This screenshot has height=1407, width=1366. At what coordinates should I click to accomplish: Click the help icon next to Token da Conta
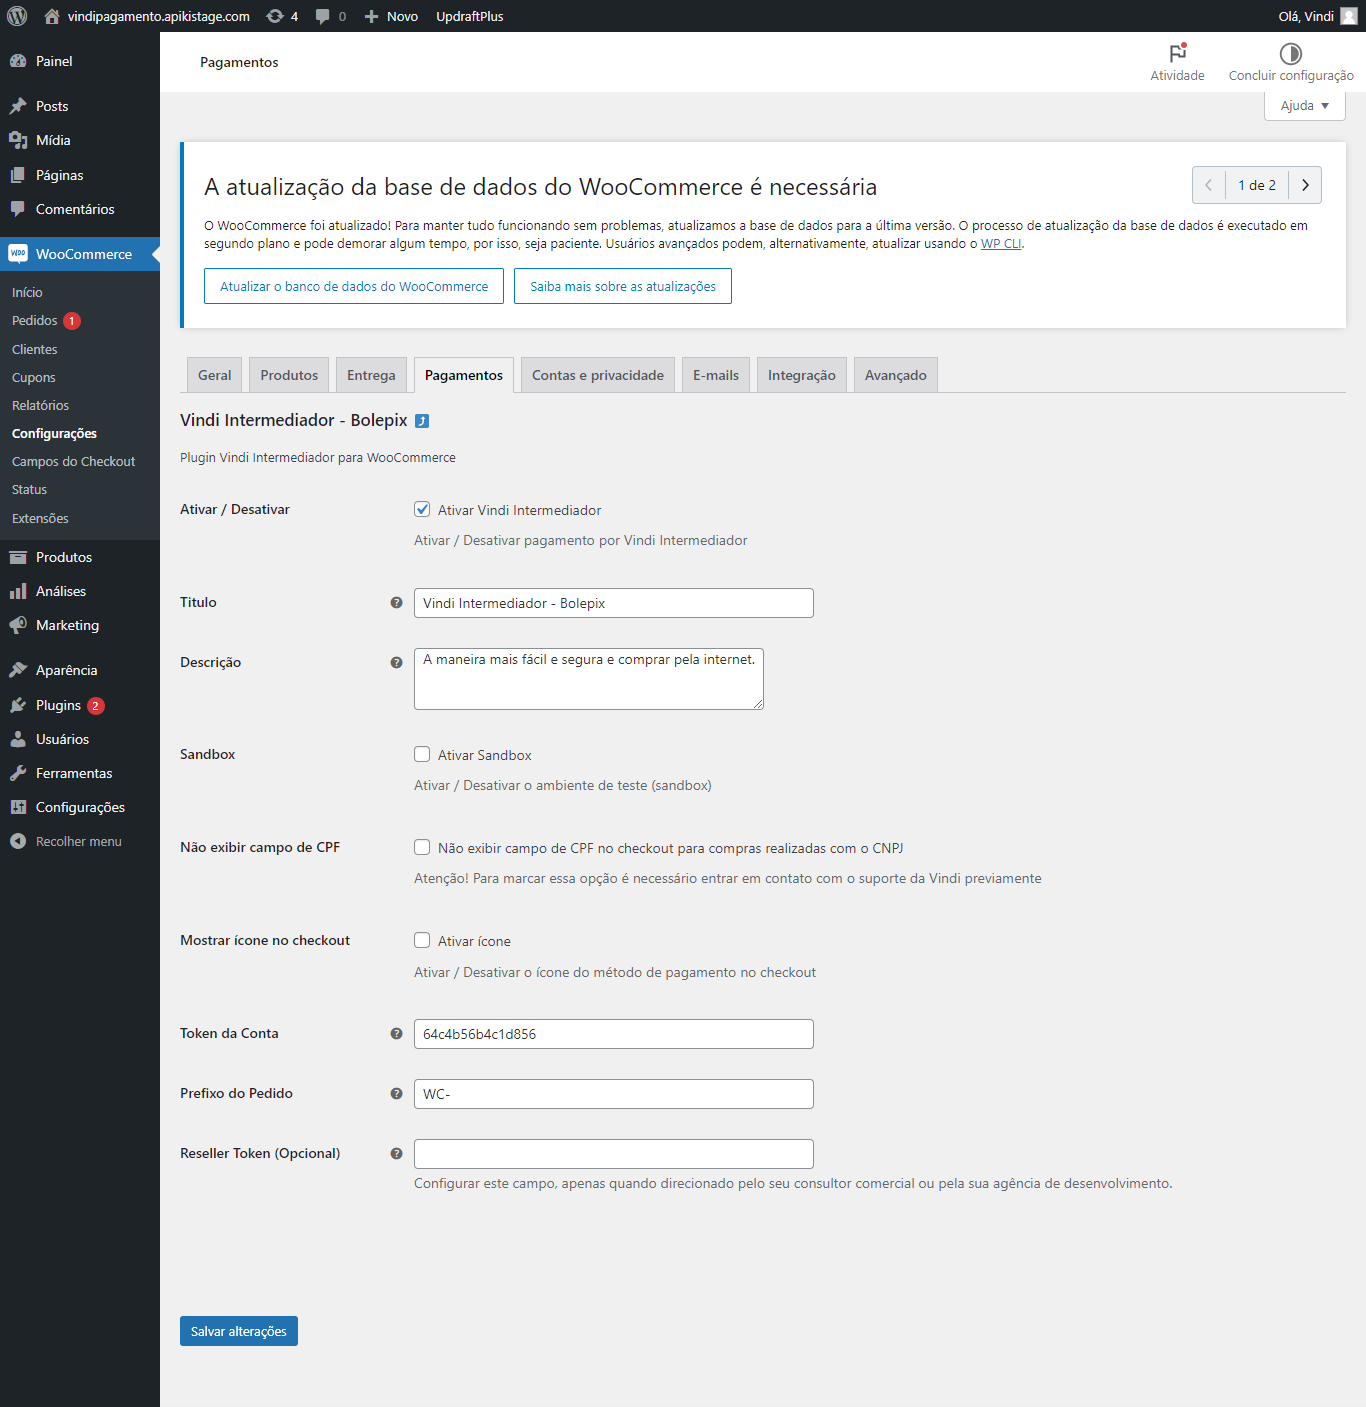point(396,1034)
